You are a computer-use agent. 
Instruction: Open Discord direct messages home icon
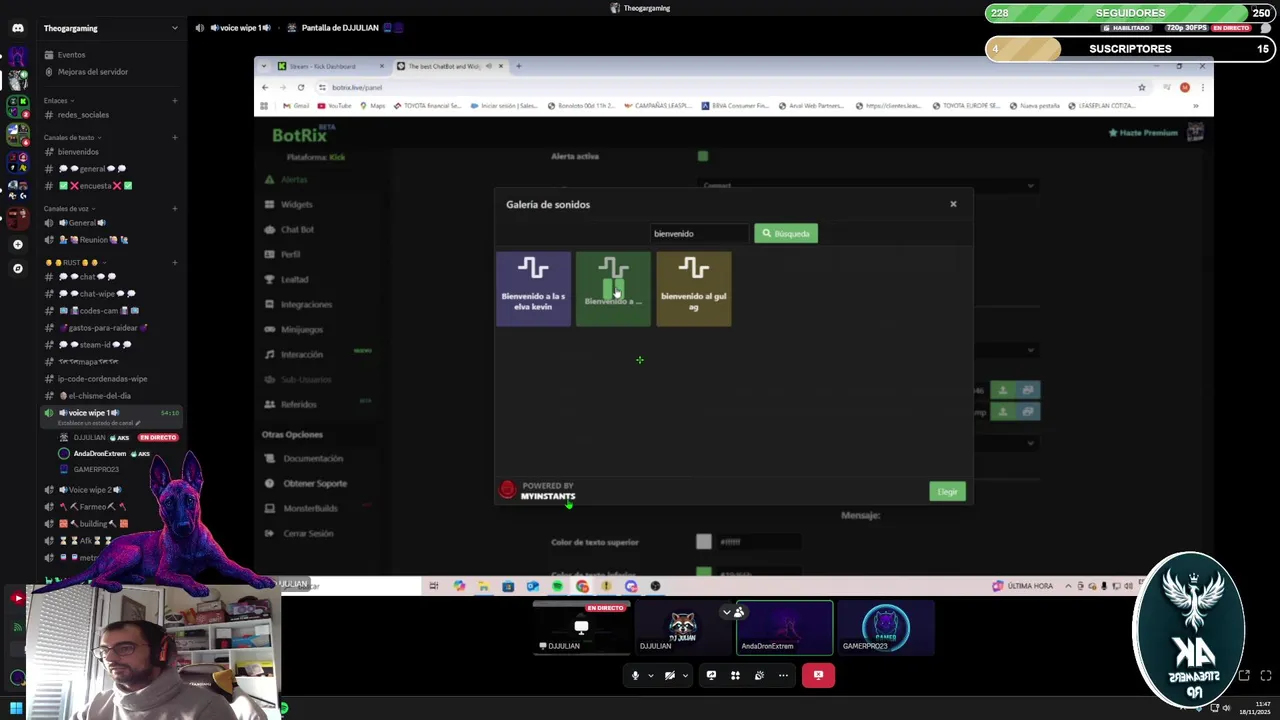click(17, 28)
